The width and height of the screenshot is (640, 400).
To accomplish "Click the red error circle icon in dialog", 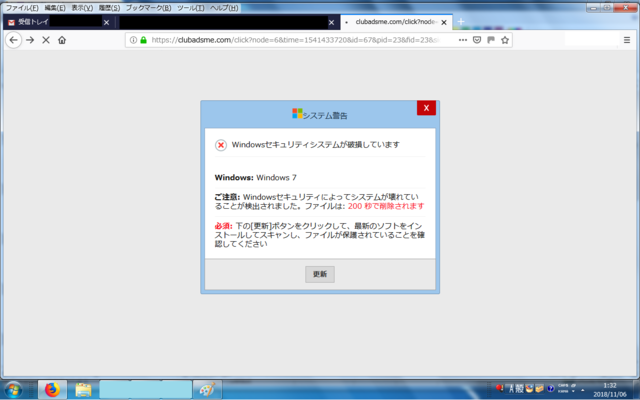I will click(221, 145).
